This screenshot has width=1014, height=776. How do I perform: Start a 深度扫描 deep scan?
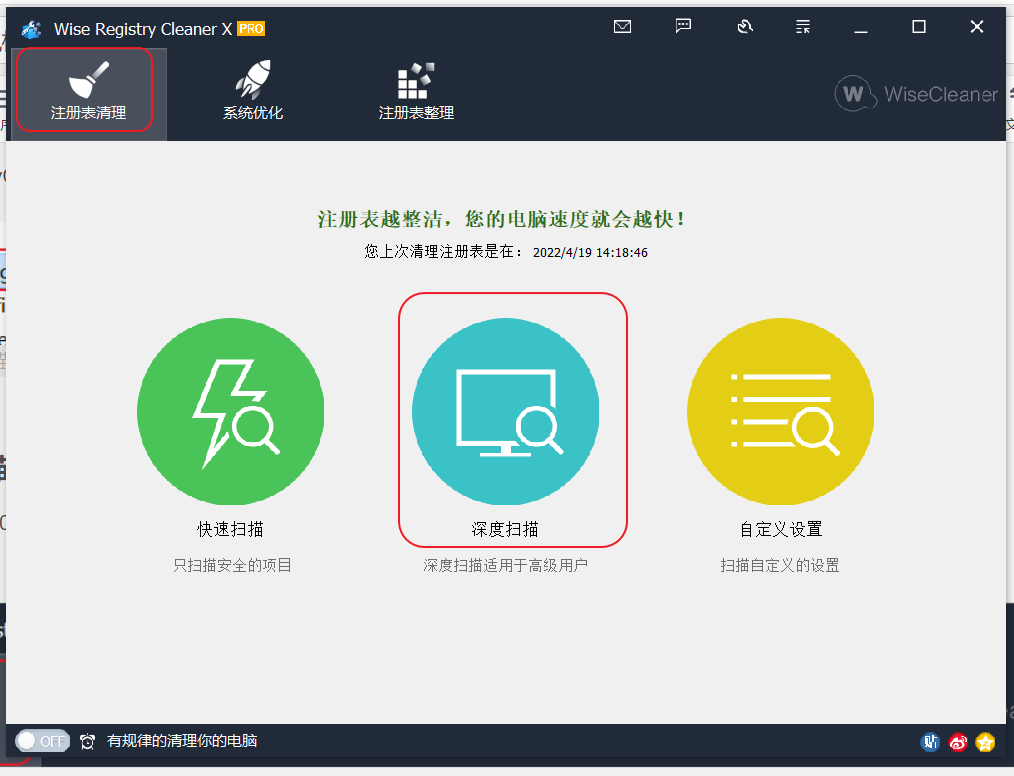tap(506, 411)
